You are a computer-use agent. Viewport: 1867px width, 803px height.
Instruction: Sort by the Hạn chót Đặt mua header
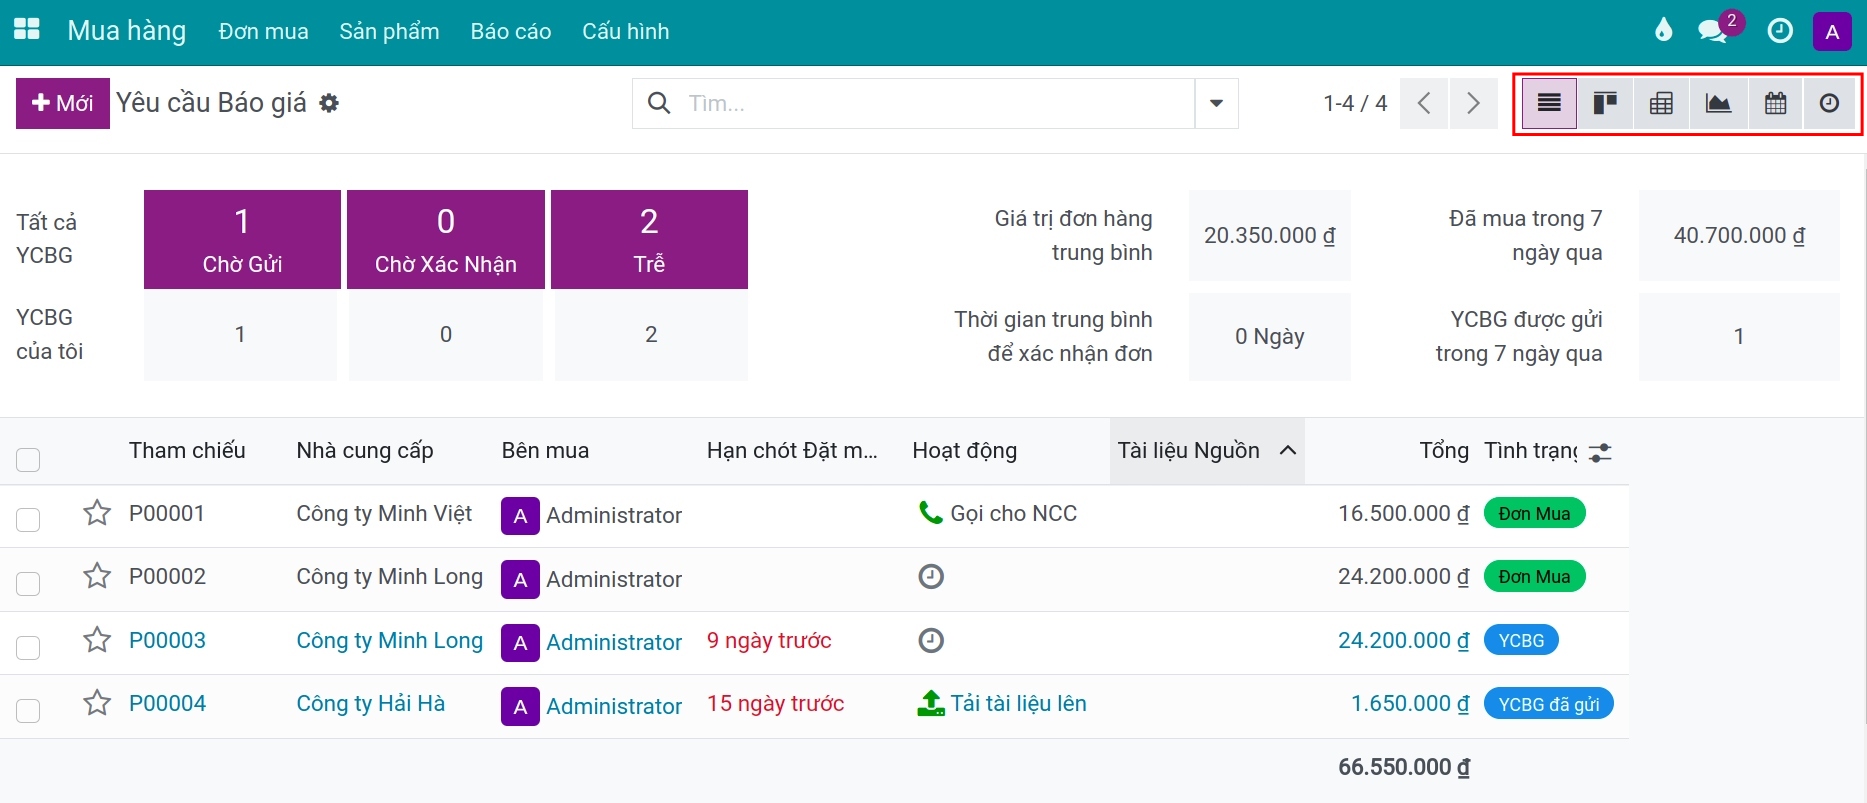(792, 451)
